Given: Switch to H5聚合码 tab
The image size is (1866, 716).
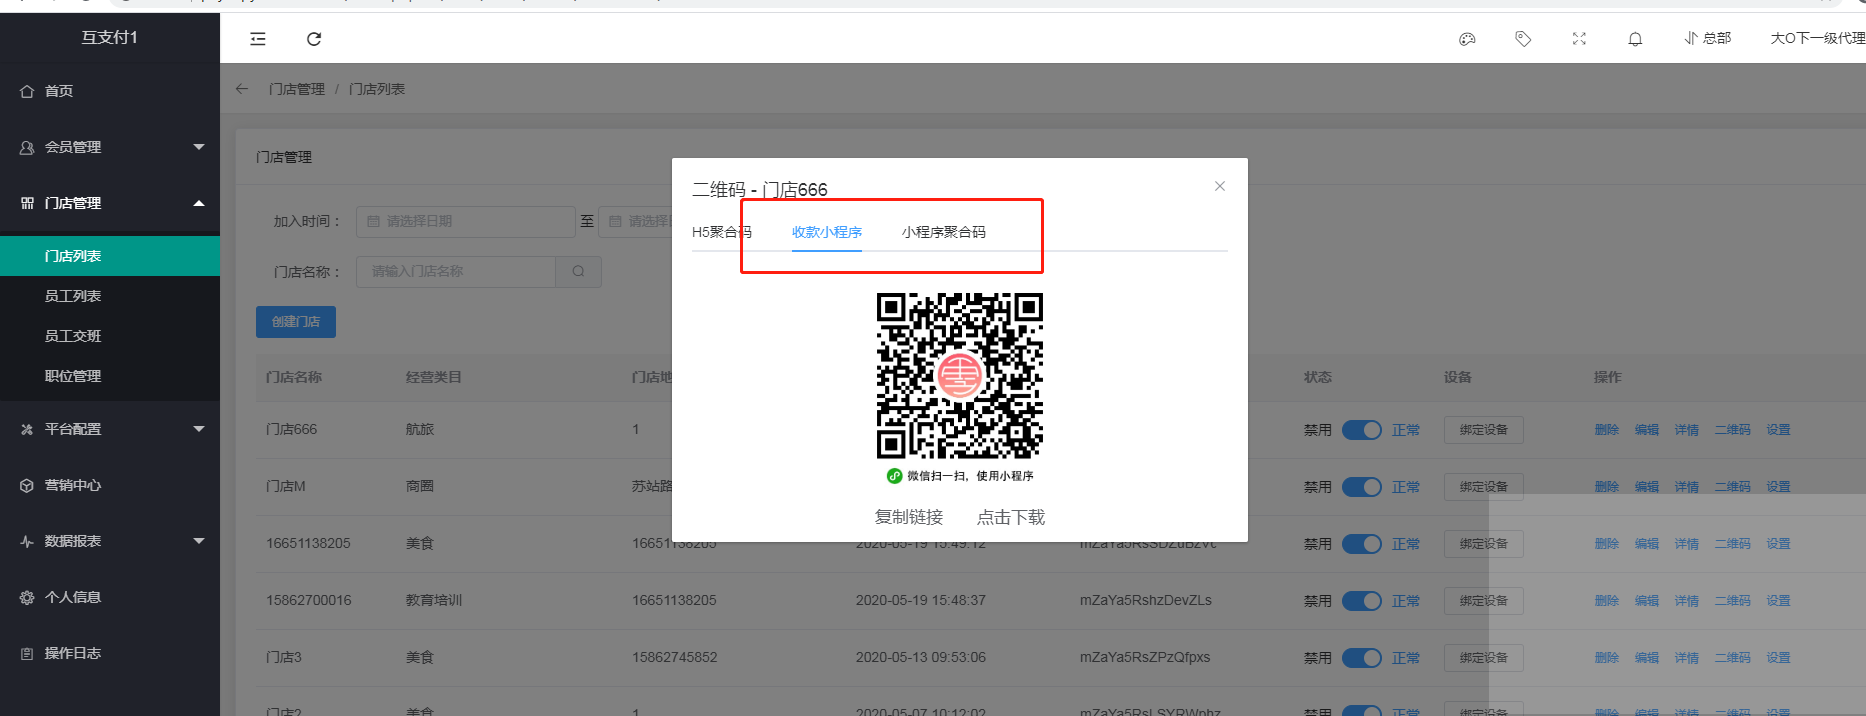Looking at the screenshot, I should [721, 232].
